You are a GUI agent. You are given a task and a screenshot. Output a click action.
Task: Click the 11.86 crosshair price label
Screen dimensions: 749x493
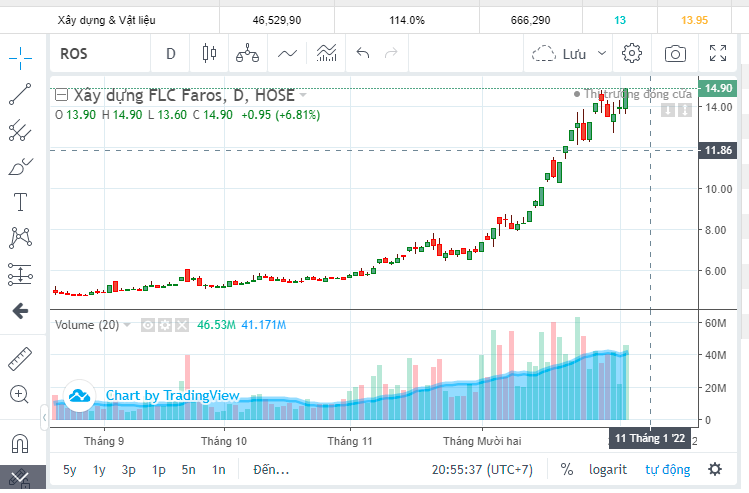pos(718,150)
